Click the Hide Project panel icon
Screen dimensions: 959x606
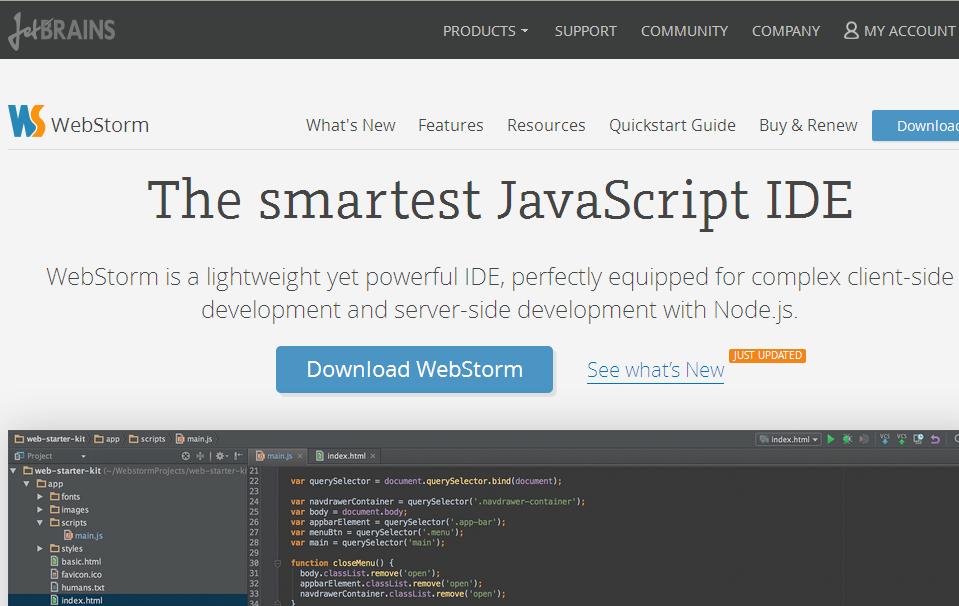pyautogui.click(x=238, y=455)
